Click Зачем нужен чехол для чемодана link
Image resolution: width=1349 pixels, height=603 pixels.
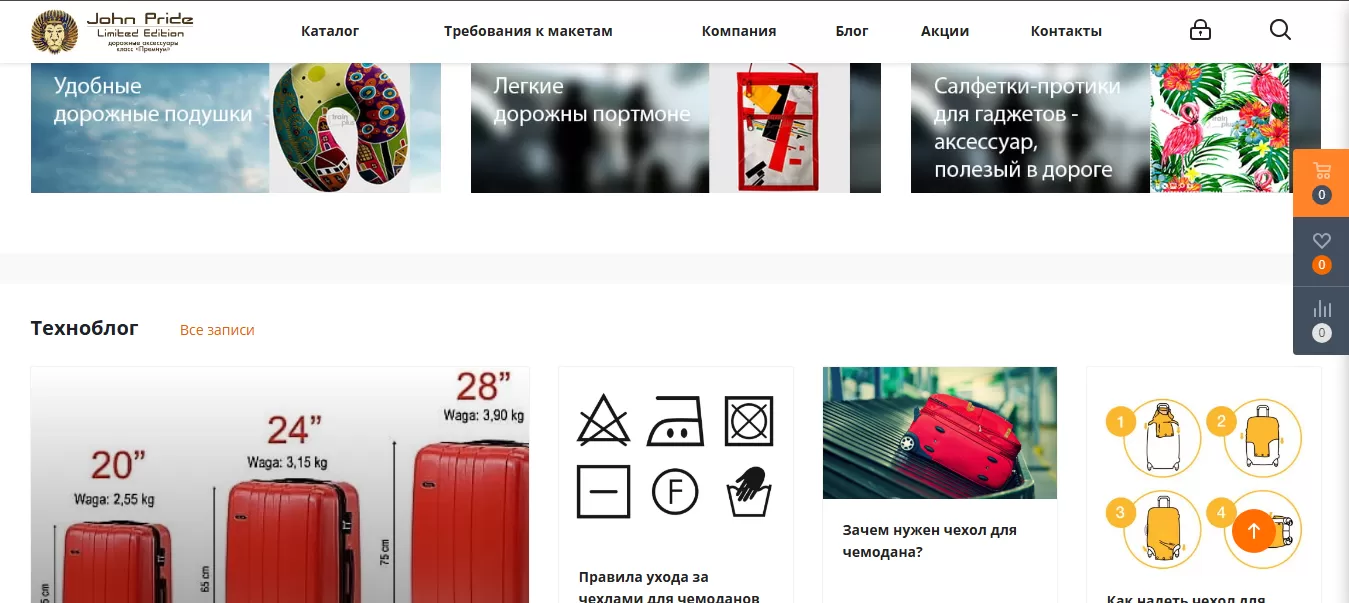[930, 541]
